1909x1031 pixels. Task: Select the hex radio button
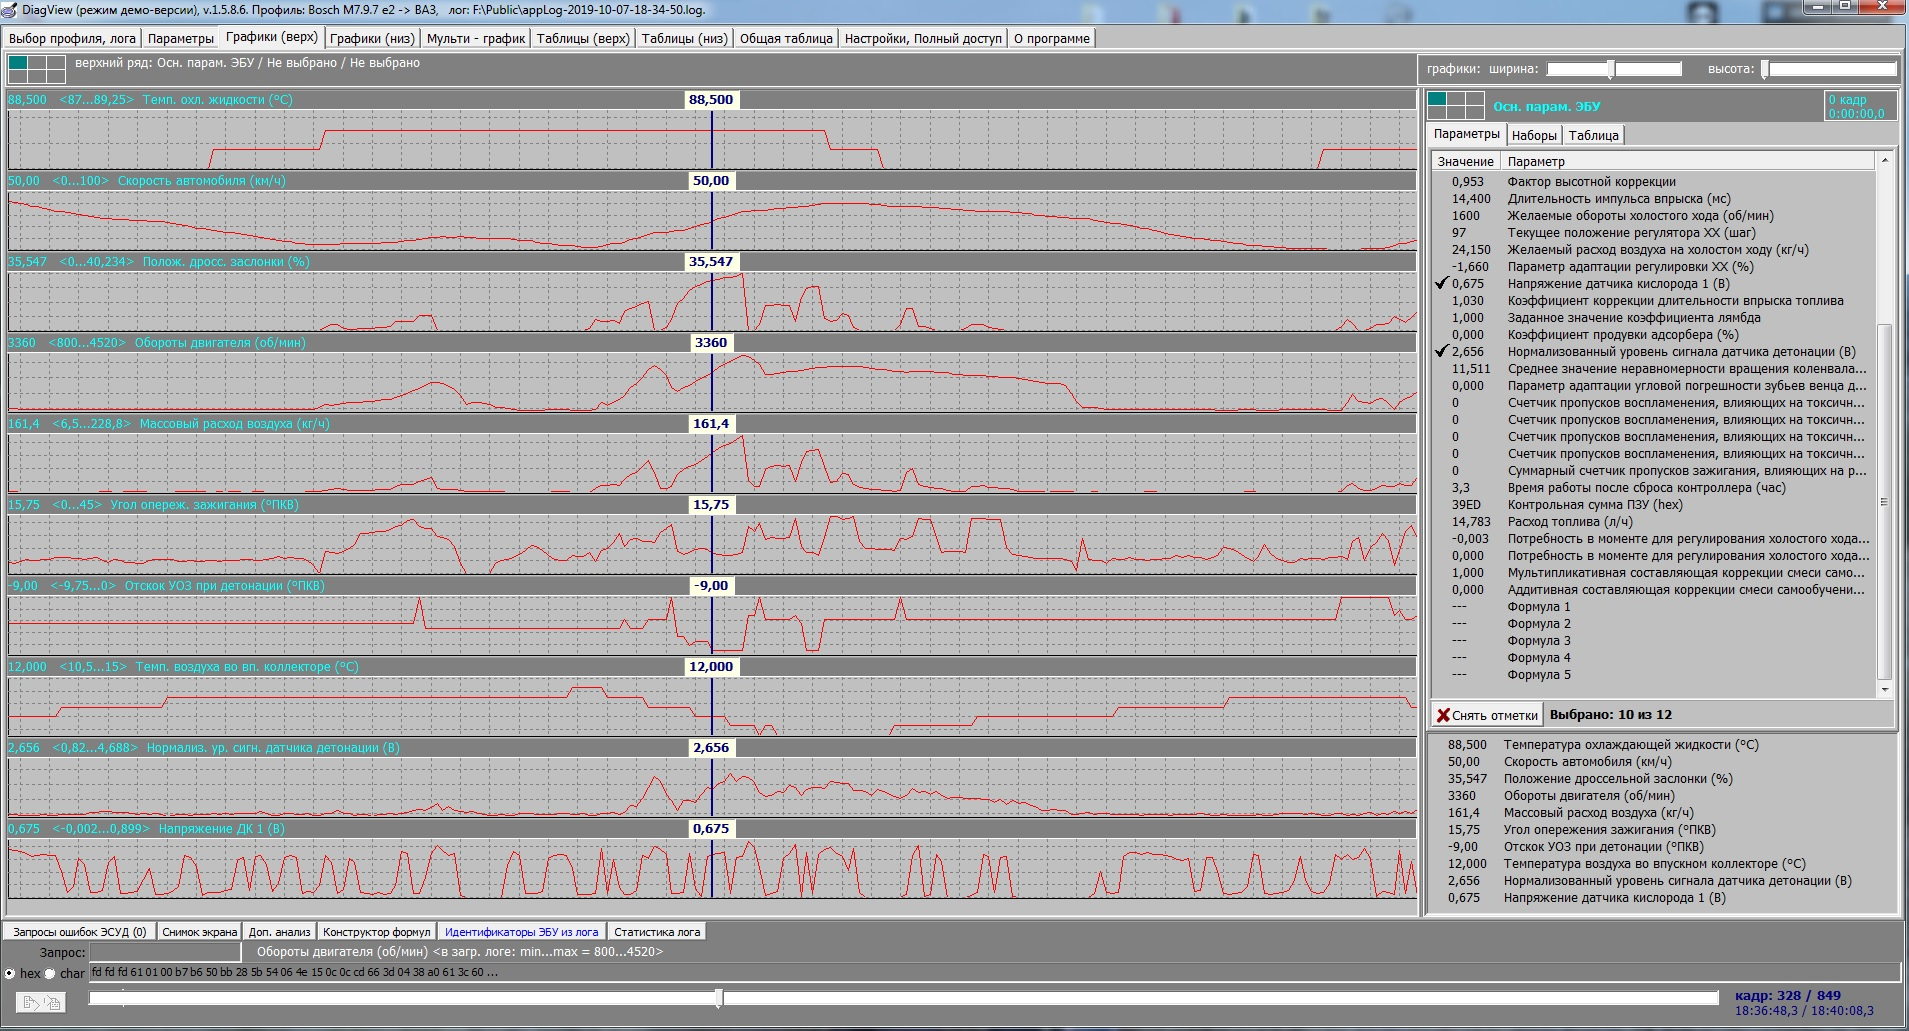coord(10,973)
